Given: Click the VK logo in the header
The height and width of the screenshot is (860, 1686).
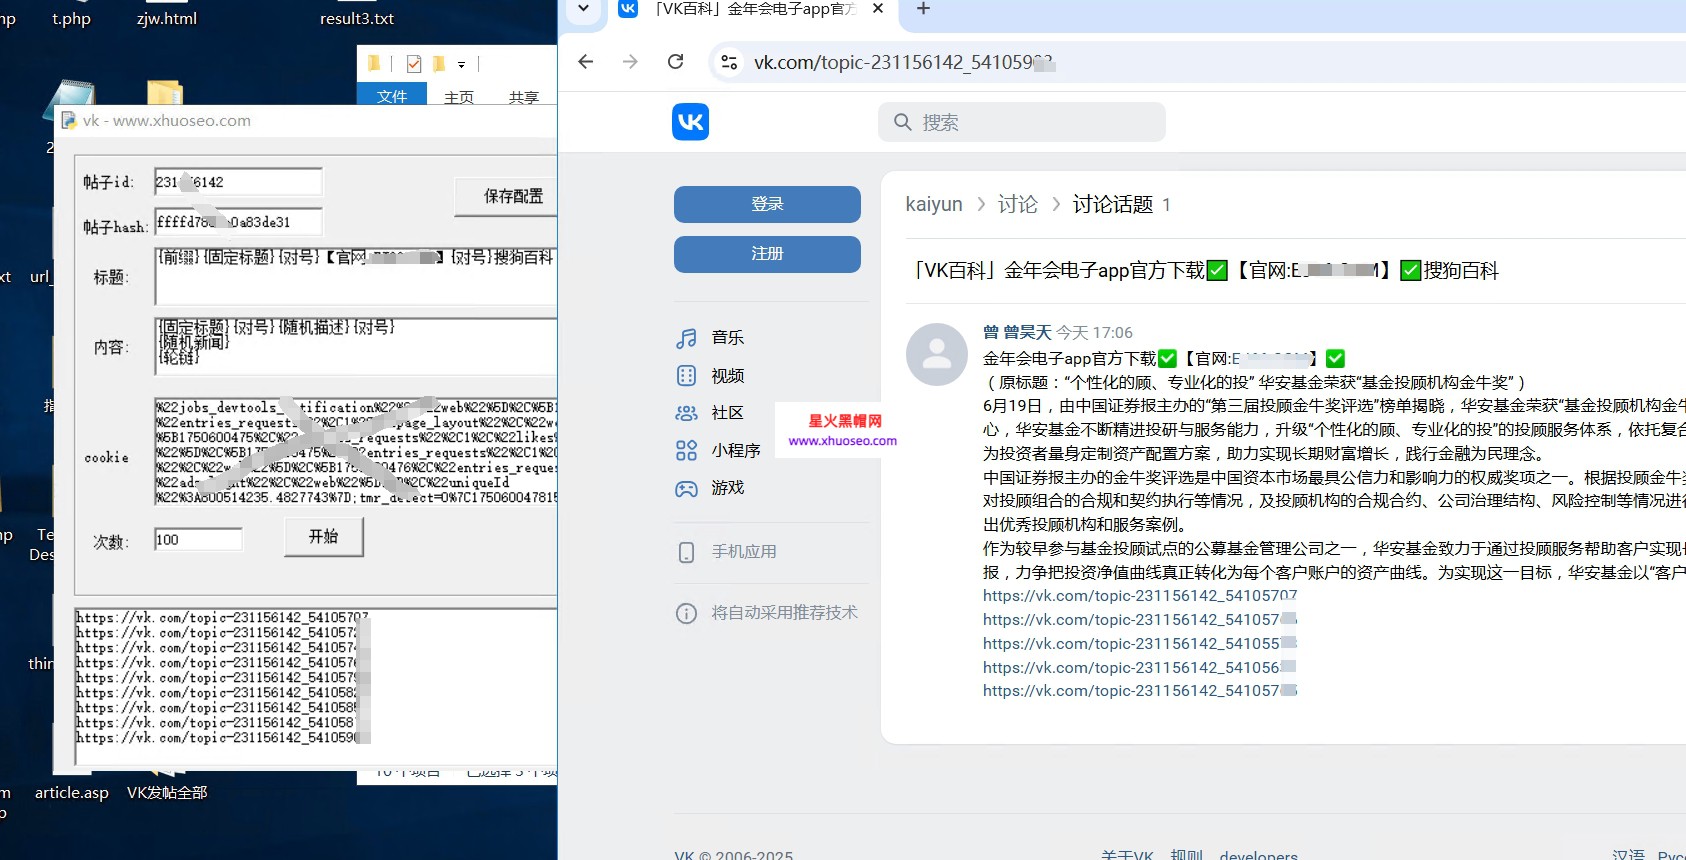Looking at the screenshot, I should click(690, 122).
